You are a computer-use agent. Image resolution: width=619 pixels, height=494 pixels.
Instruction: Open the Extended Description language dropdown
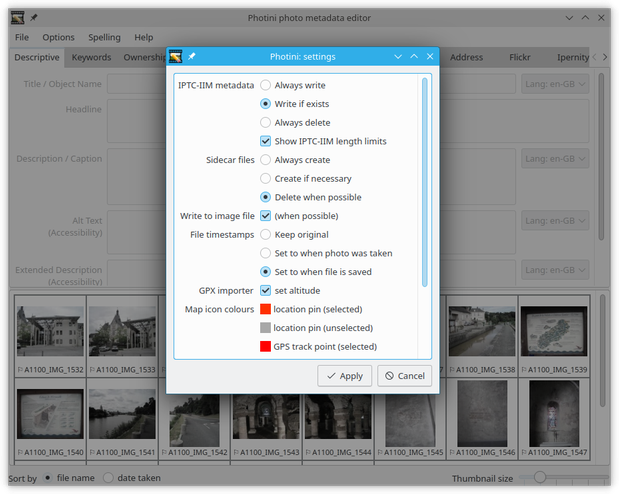point(555,270)
